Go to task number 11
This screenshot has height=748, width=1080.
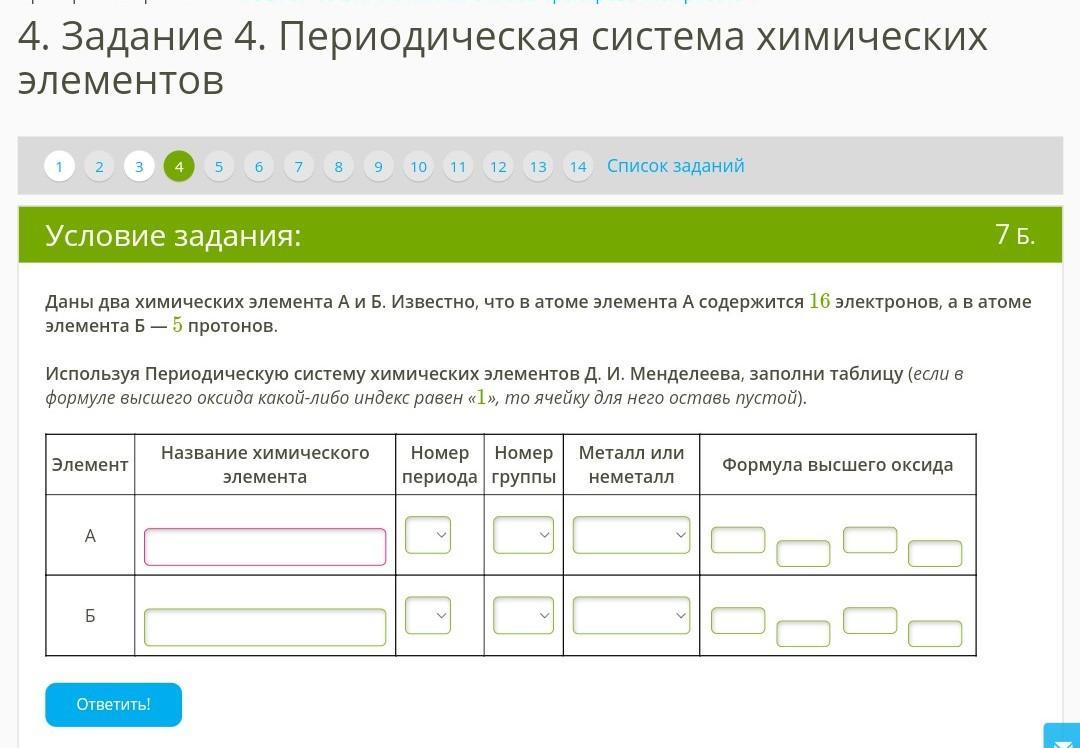click(x=459, y=167)
